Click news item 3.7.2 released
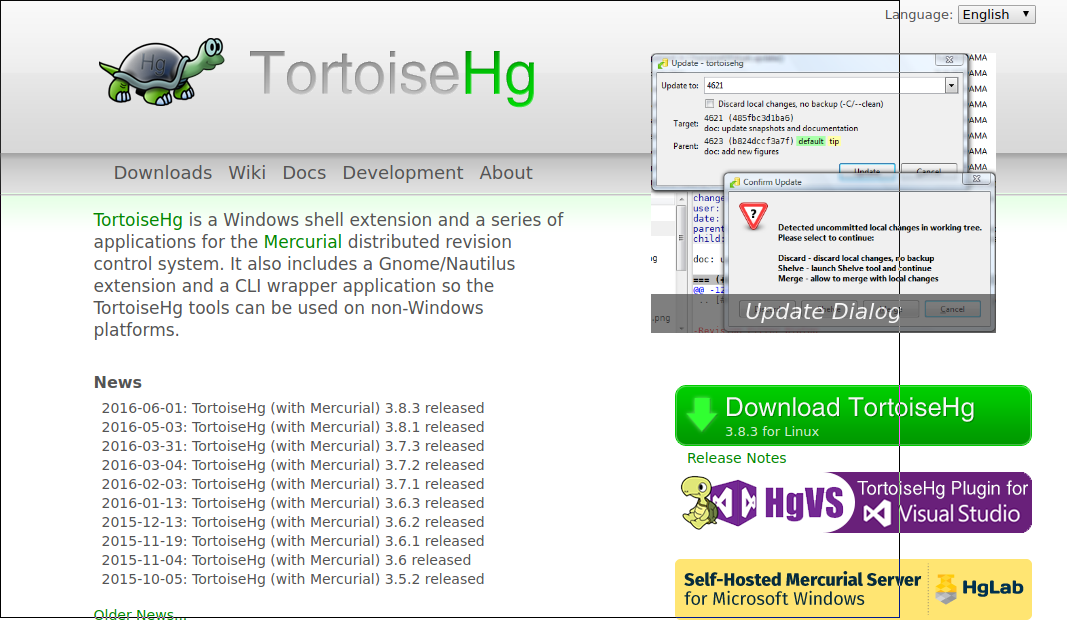This screenshot has width=1067, height=631. coord(293,465)
